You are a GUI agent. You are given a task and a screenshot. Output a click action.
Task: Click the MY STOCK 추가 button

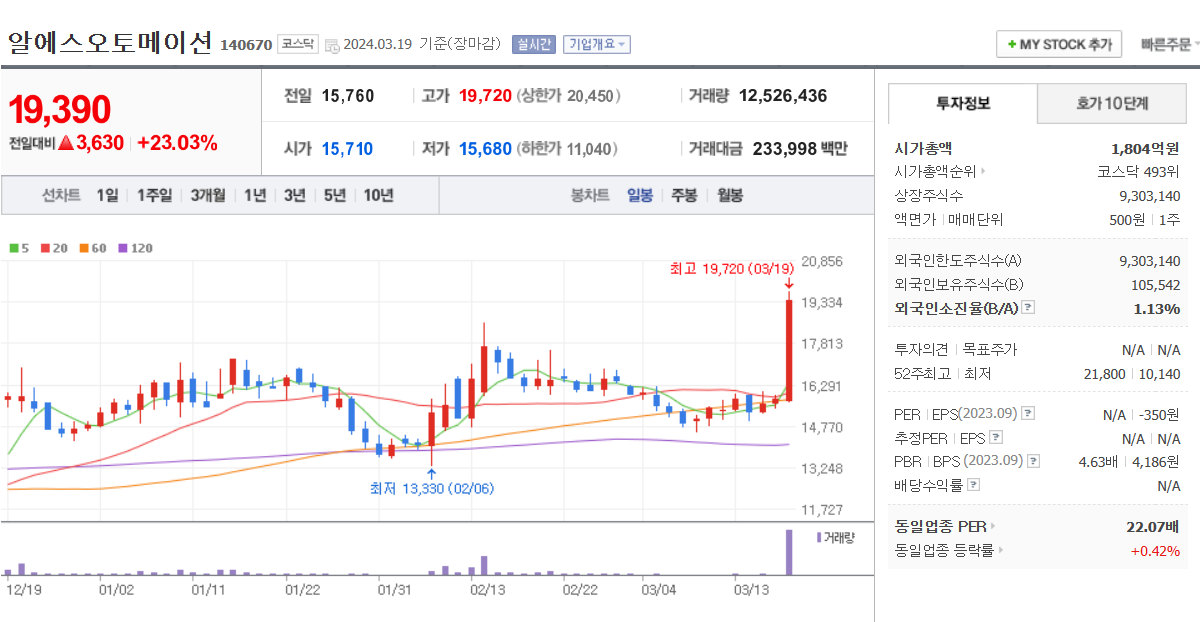[x=1059, y=45]
